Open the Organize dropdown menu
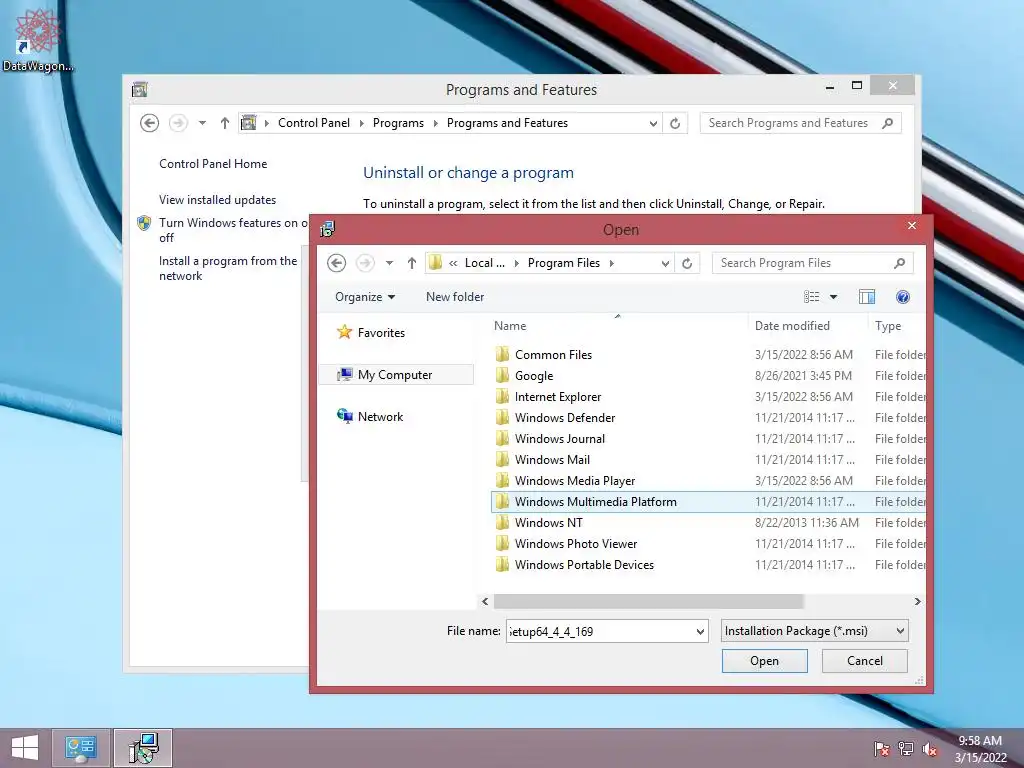The height and width of the screenshot is (768, 1024). 364,297
